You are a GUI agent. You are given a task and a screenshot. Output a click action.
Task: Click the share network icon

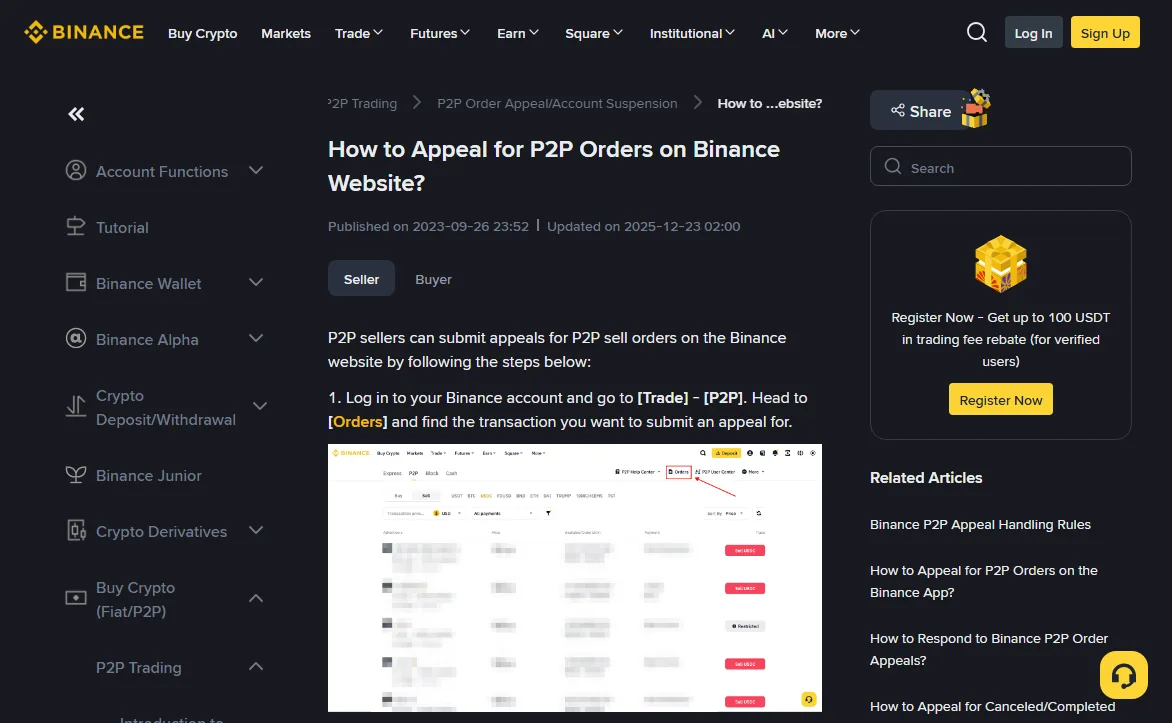[898, 111]
